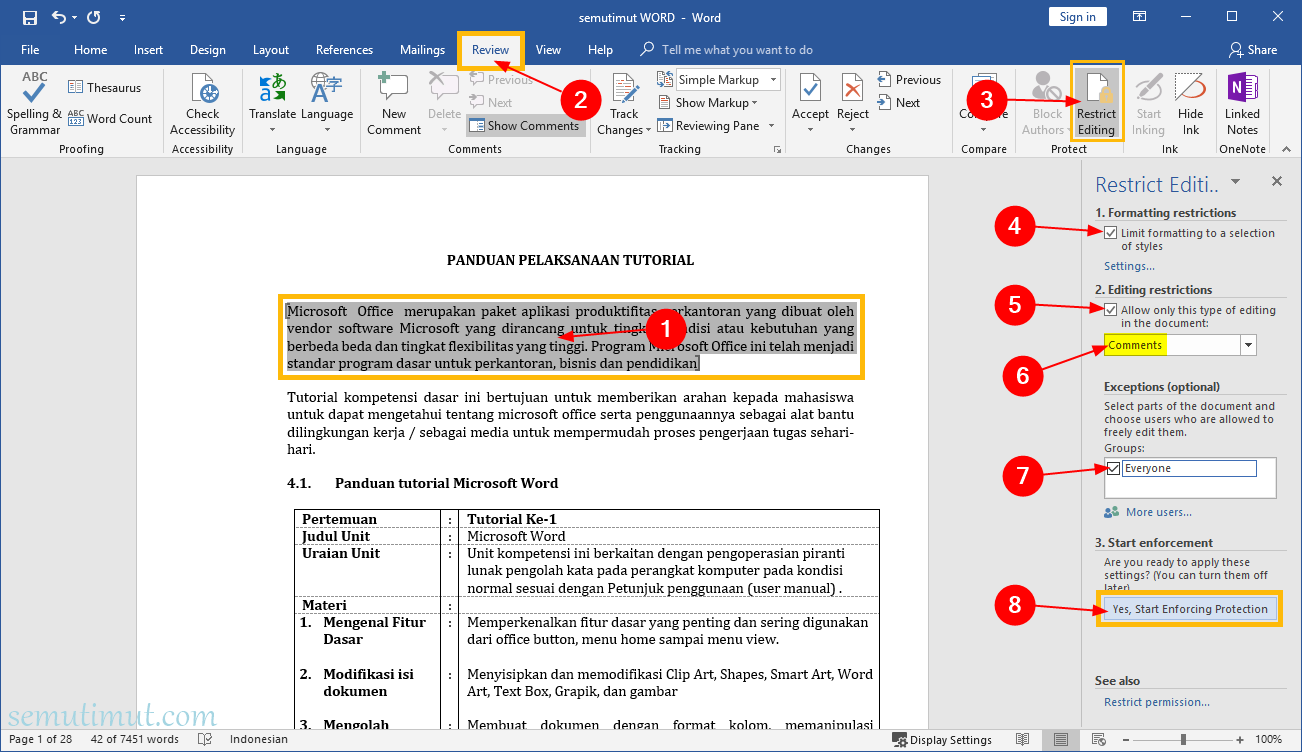Open the Design tab
This screenshot has width=1302, height=752.
207,50
